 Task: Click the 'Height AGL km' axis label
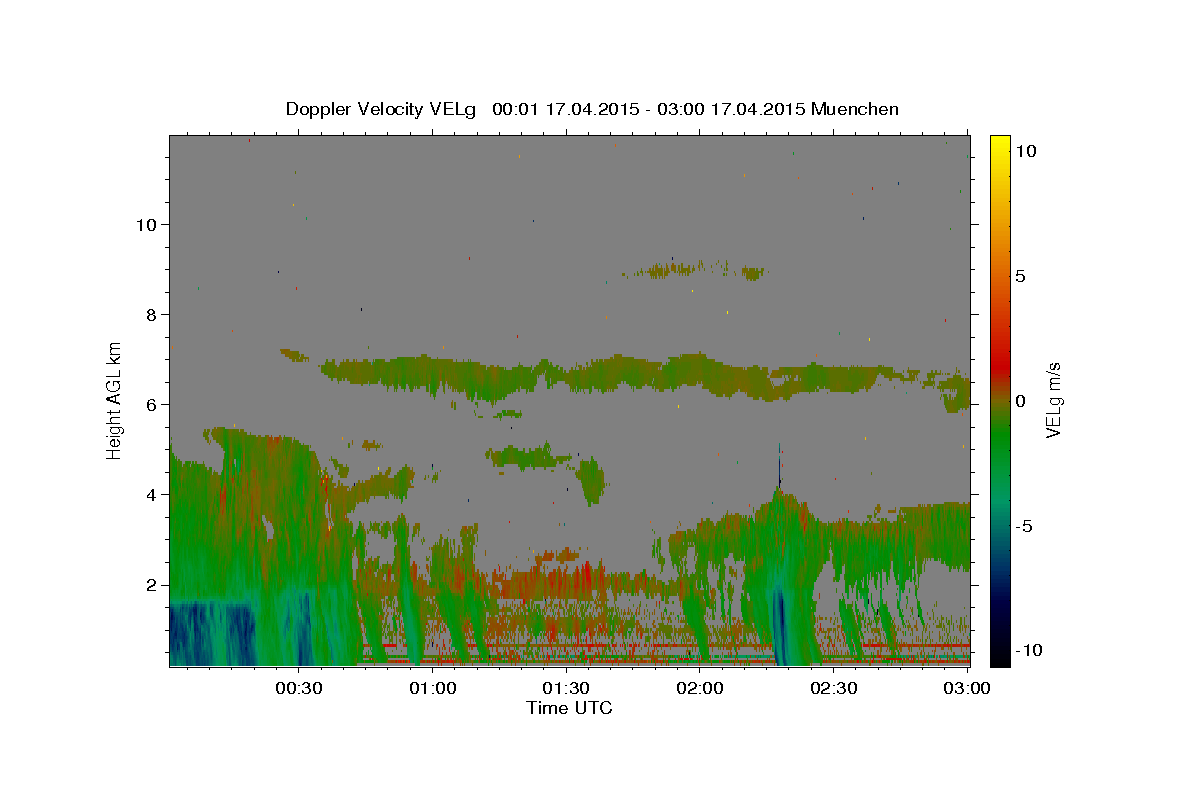pyautogui.click(x=115, y=400)
